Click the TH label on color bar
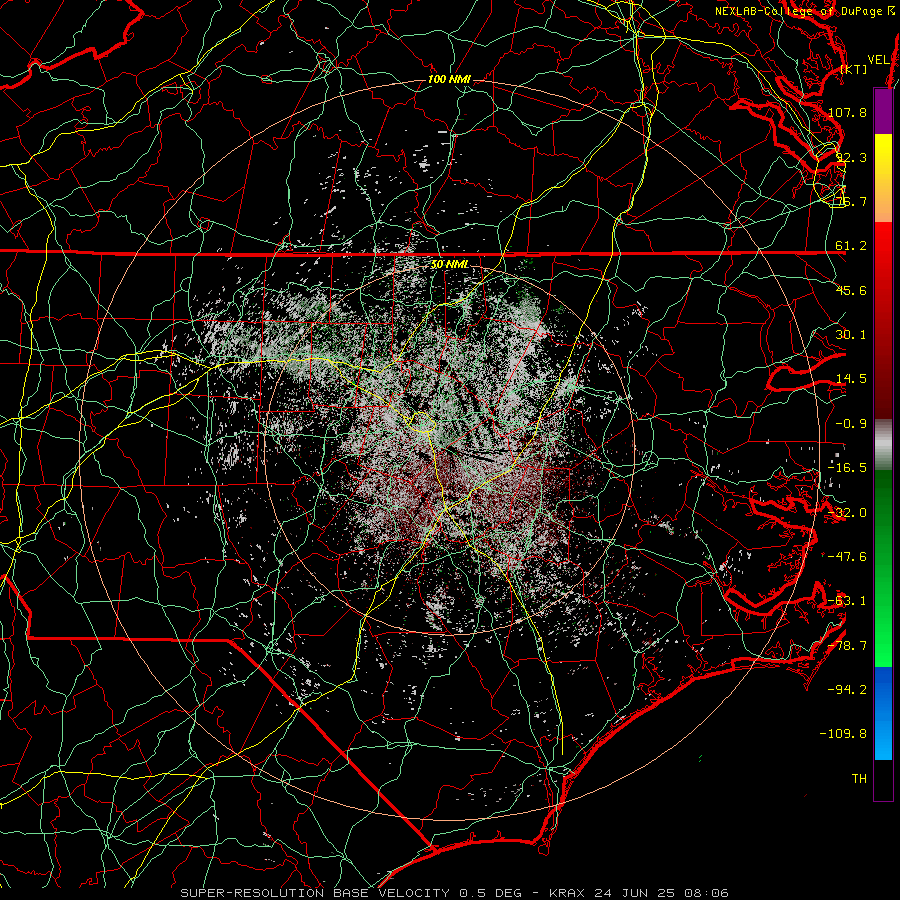Viewport: 900px width, 900px height. coord(859,779)
